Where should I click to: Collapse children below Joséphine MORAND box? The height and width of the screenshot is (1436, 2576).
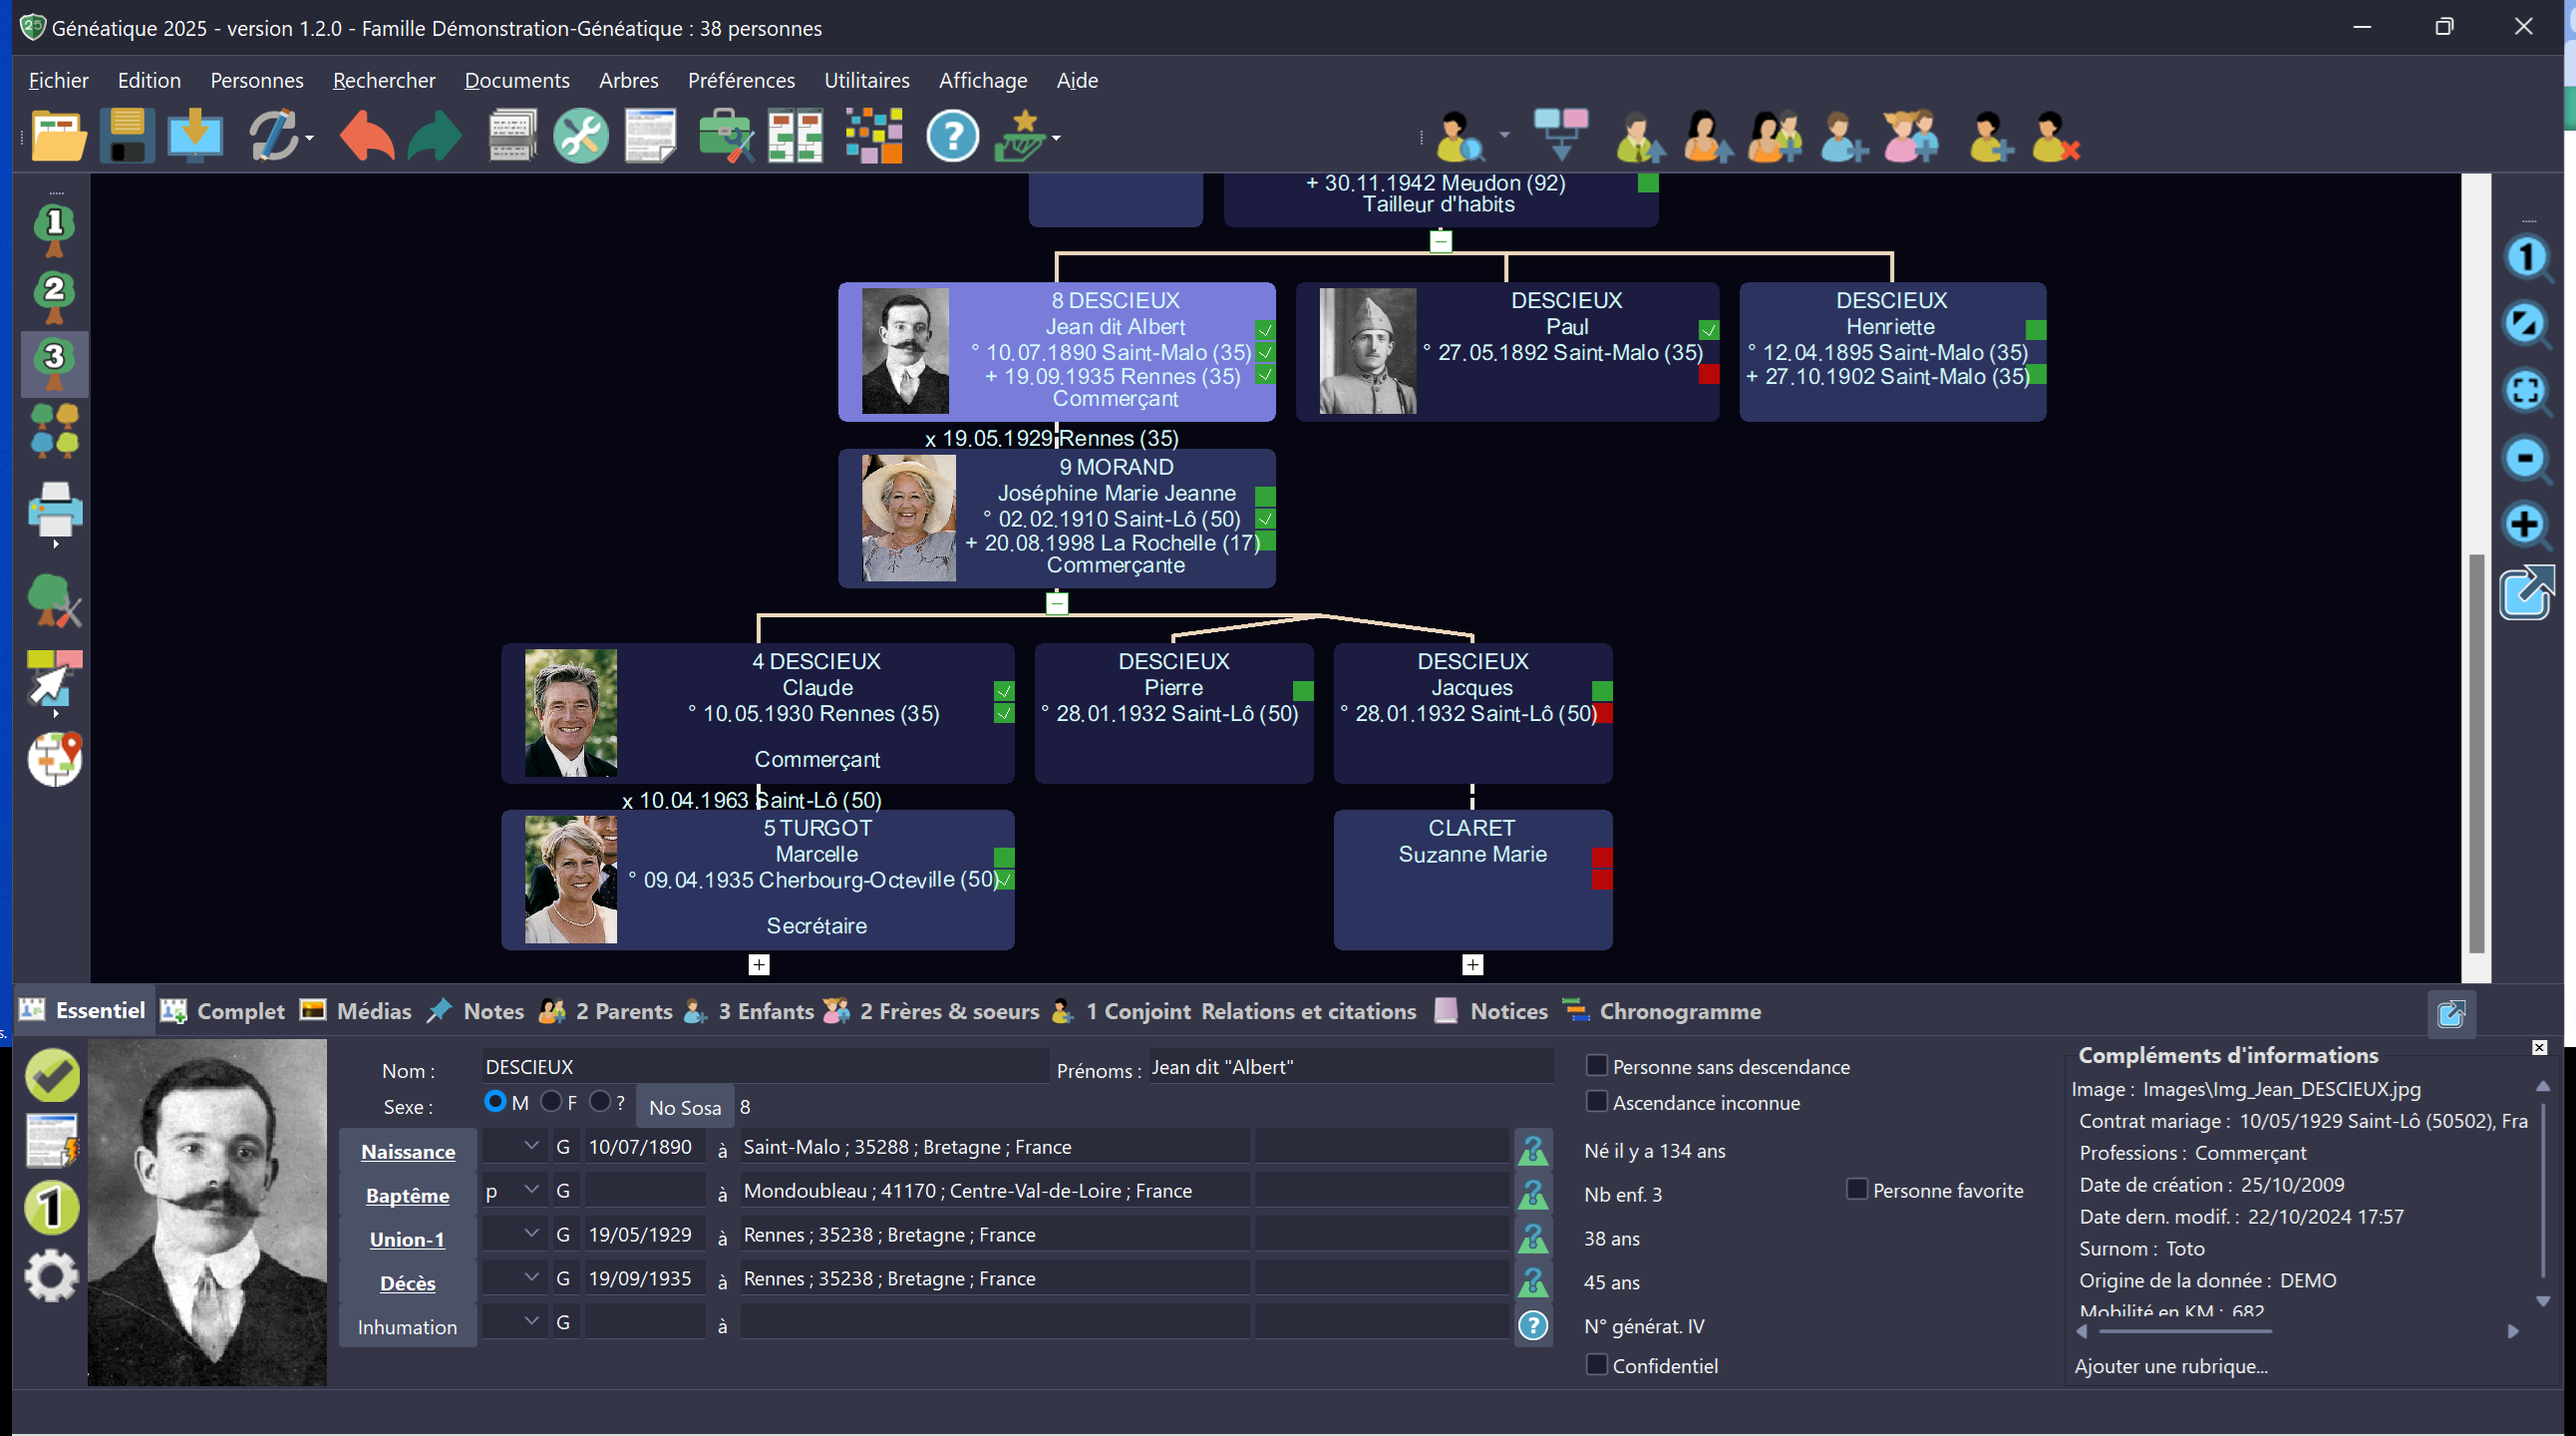click(1057, 603)
